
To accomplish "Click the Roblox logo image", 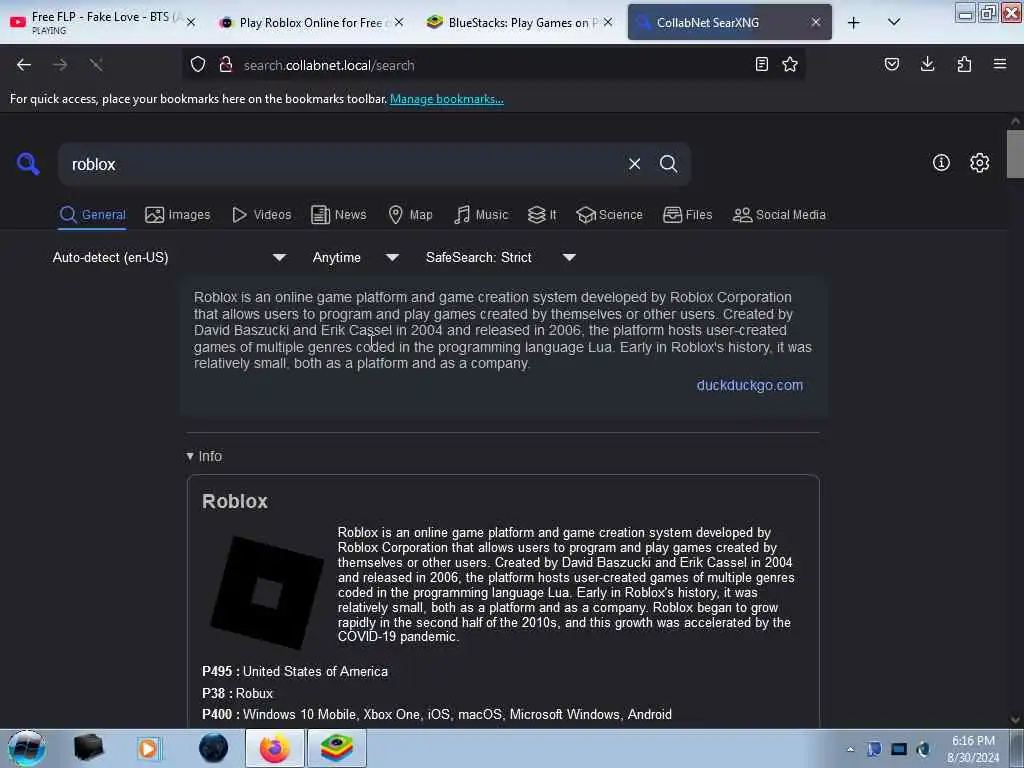I will click(x=267, y=592).
